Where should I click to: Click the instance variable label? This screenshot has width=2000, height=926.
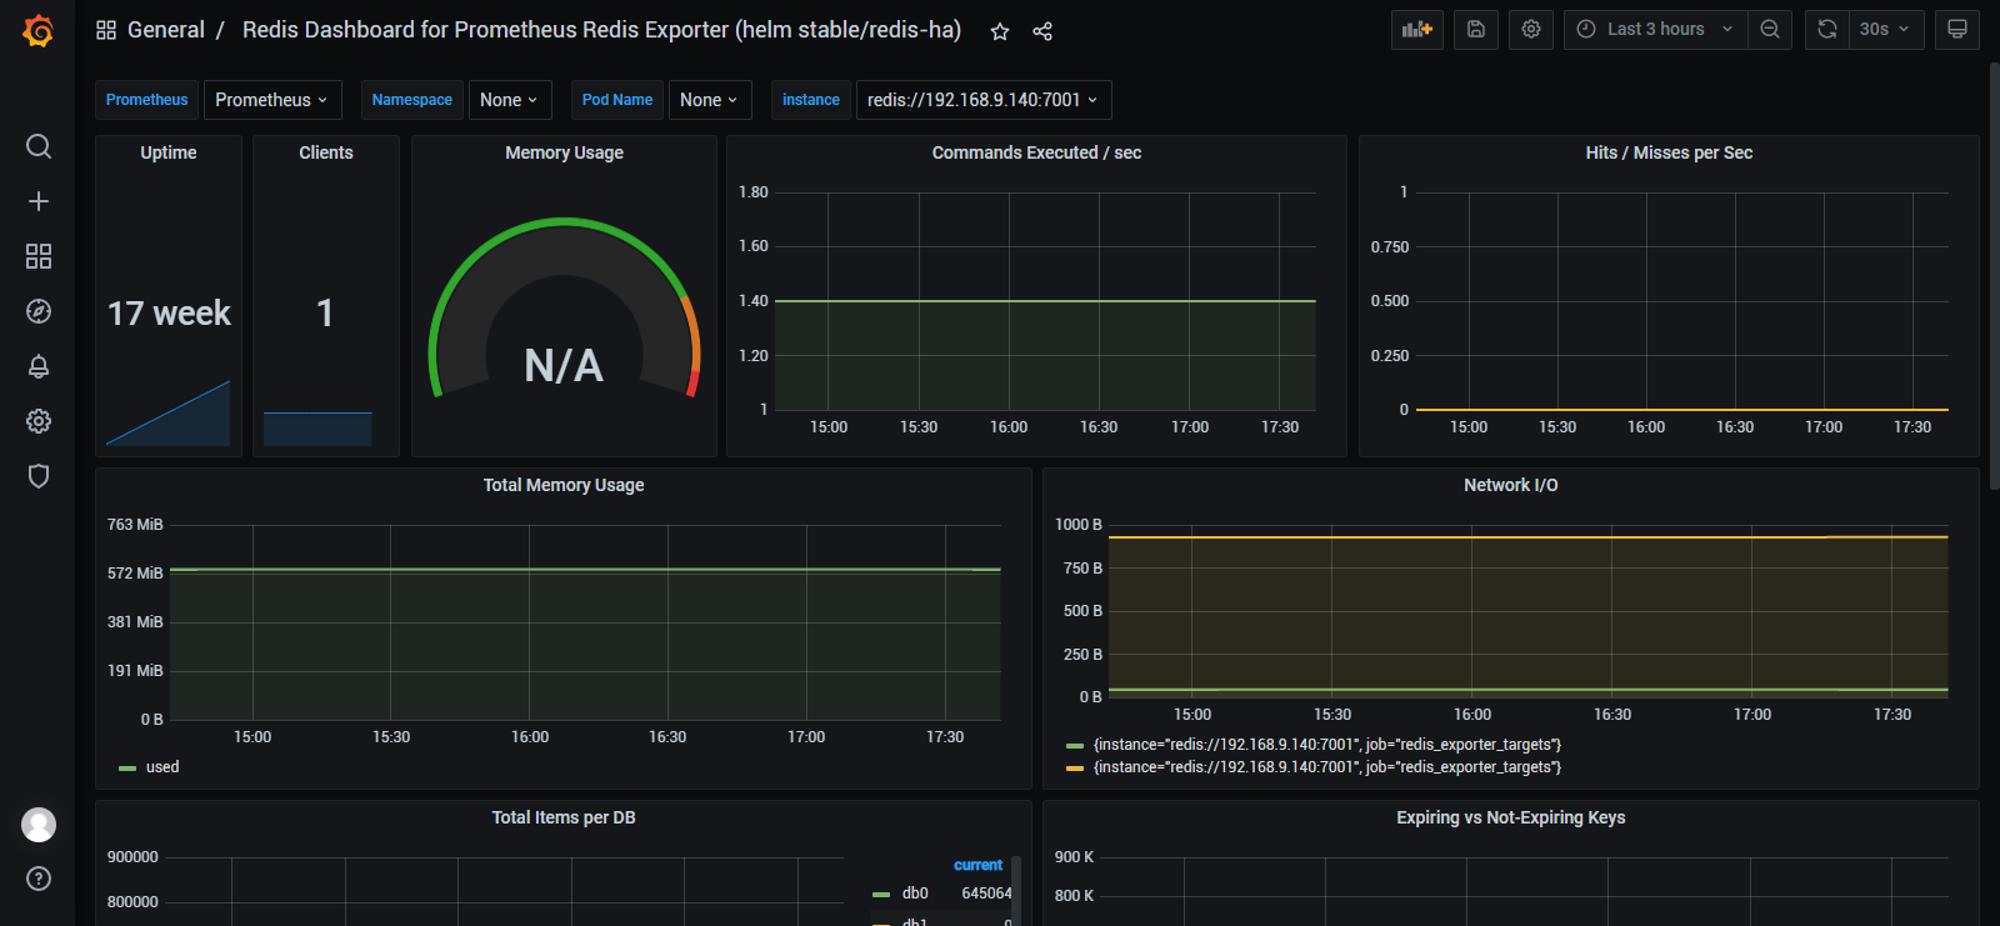[x=811, y=100]
